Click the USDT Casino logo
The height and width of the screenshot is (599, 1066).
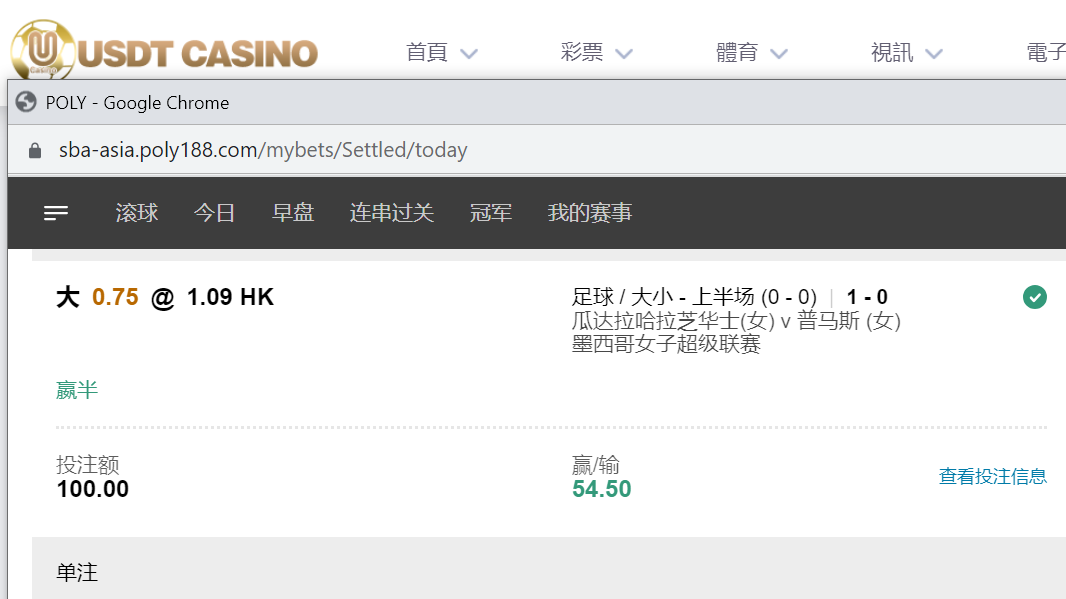(x=164, y=50)
